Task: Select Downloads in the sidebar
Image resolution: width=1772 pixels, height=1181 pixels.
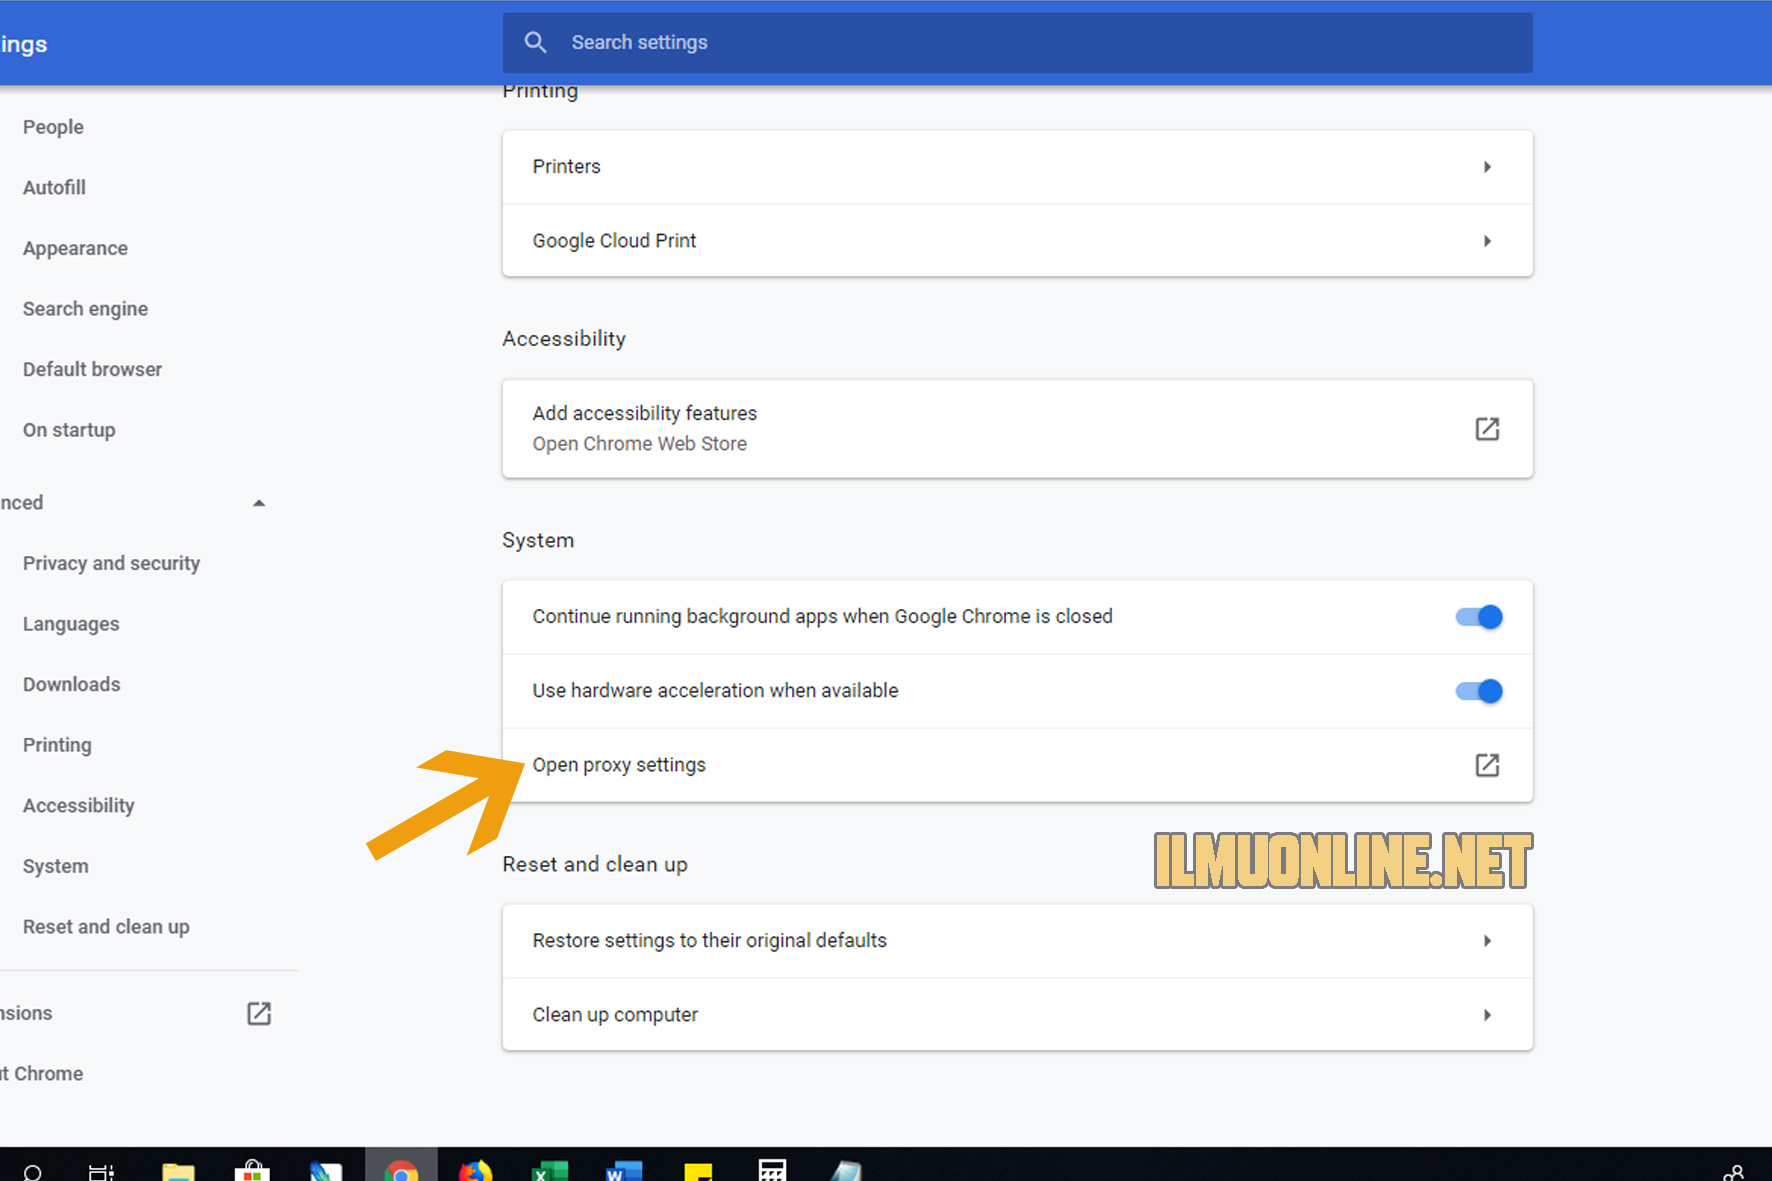Action: click(x=71, y=684)
